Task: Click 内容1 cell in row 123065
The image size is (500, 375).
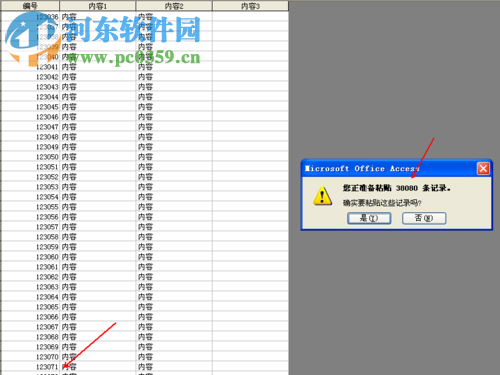Action: click(x=98, y=307)
